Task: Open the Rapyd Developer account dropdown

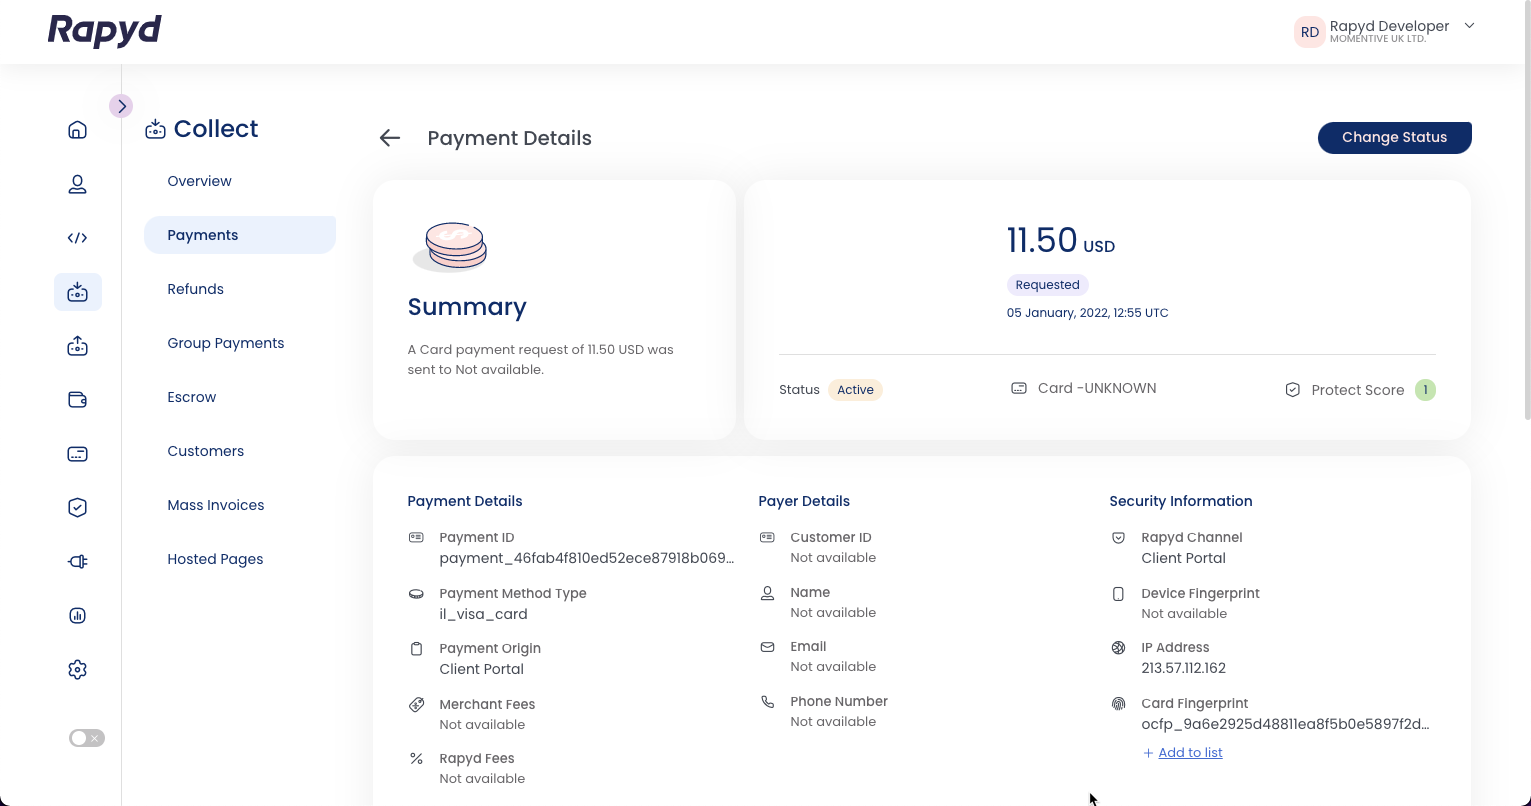Action: 1469,26
